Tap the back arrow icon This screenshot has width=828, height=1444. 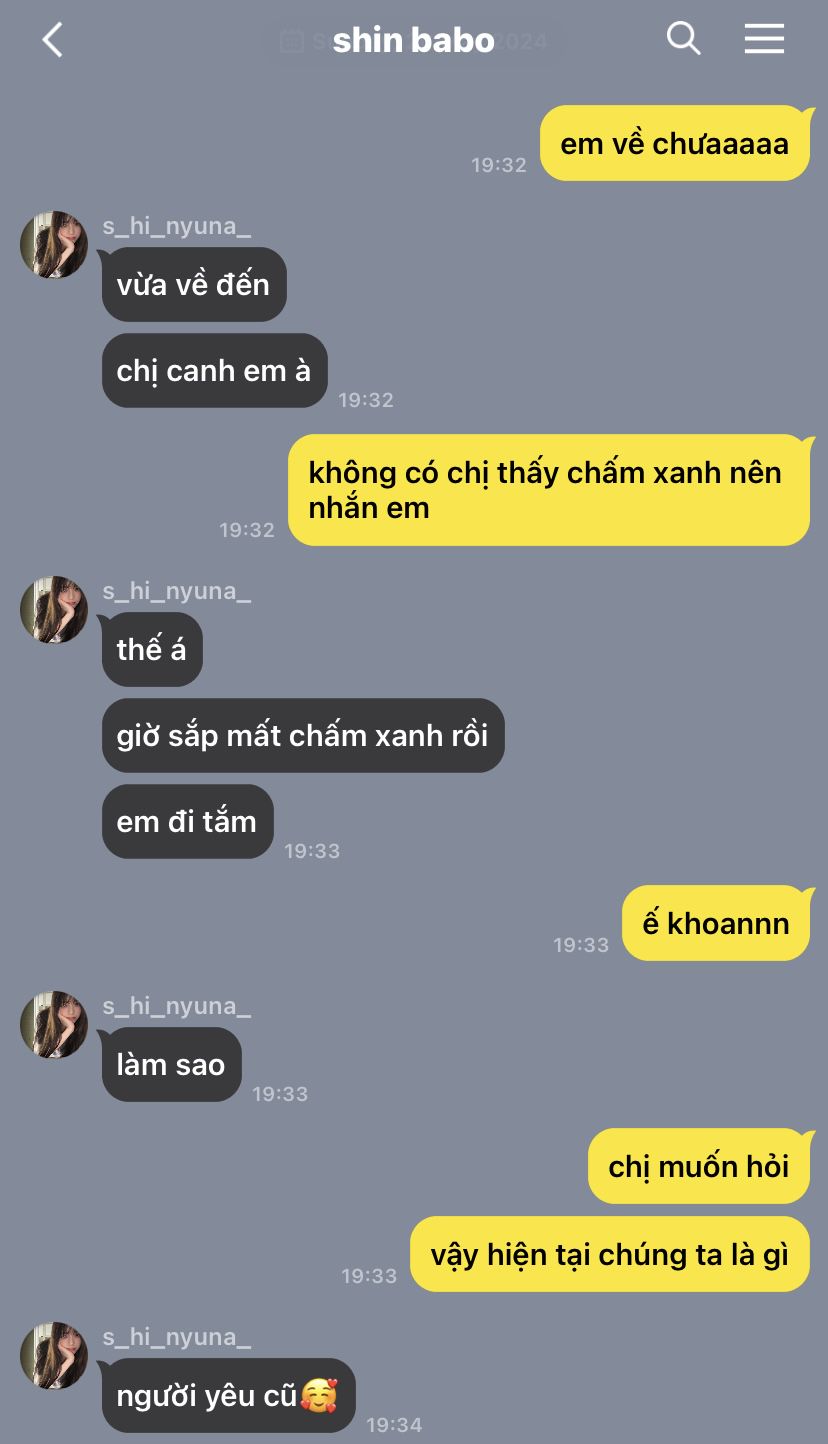[x=52, y=40]
